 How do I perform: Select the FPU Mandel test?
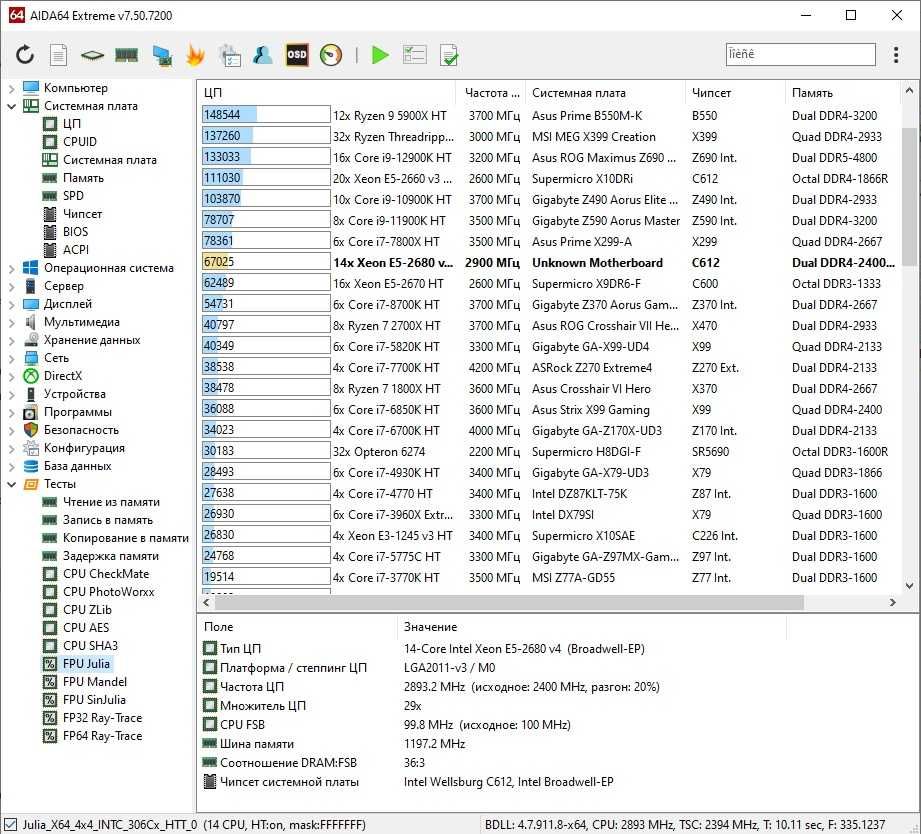(x=95, y=682)
